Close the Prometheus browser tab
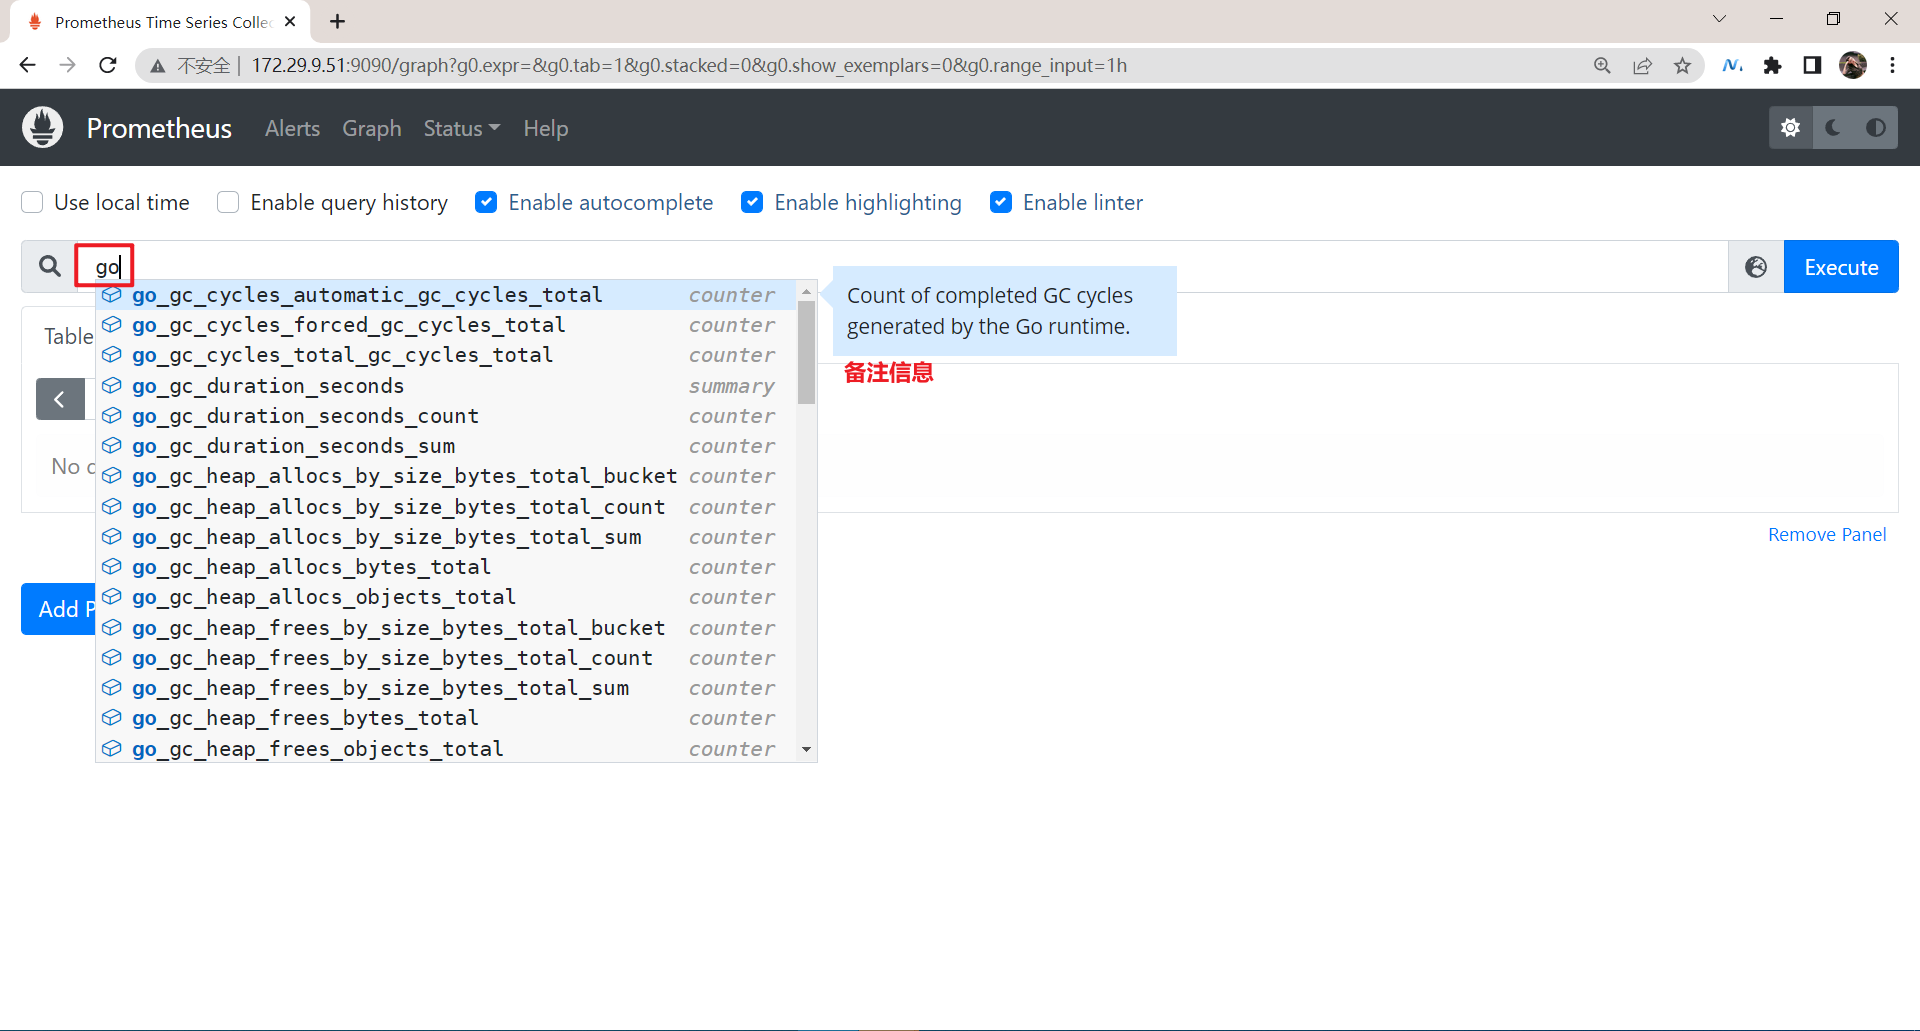This screenshot has width=1920, height=1031. (290, 21)
